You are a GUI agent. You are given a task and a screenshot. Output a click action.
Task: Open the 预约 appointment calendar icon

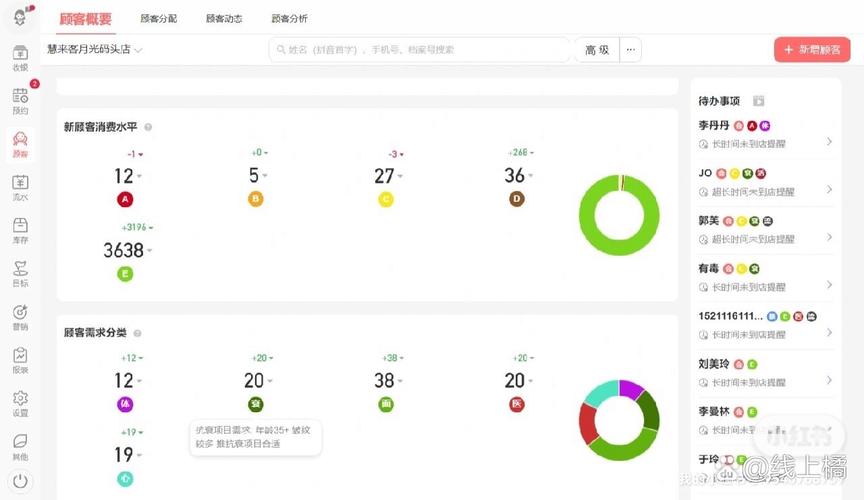pos(20,101)
